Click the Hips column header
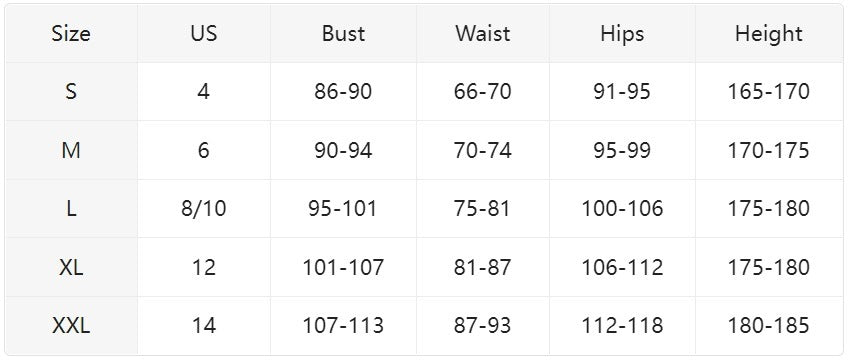Viewport: 848px width, 360px height. point(622,34)
